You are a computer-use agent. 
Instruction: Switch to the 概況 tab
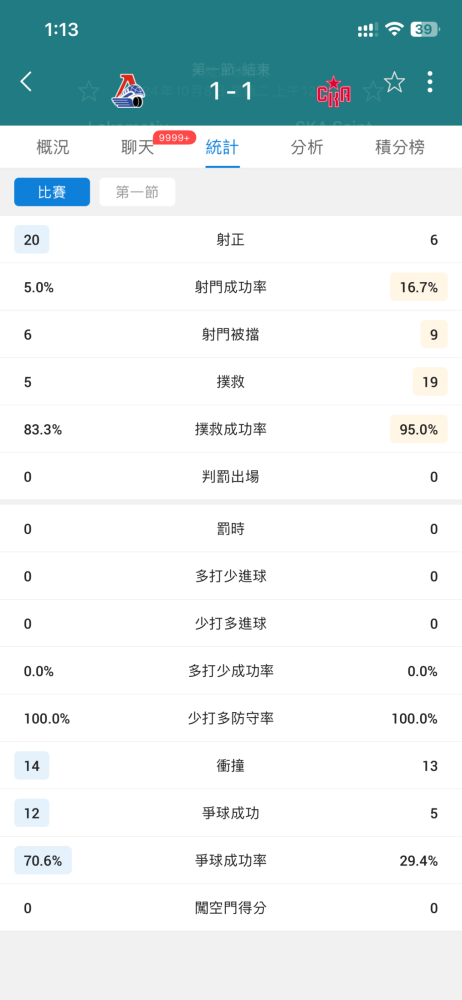[x=53, y=148]
